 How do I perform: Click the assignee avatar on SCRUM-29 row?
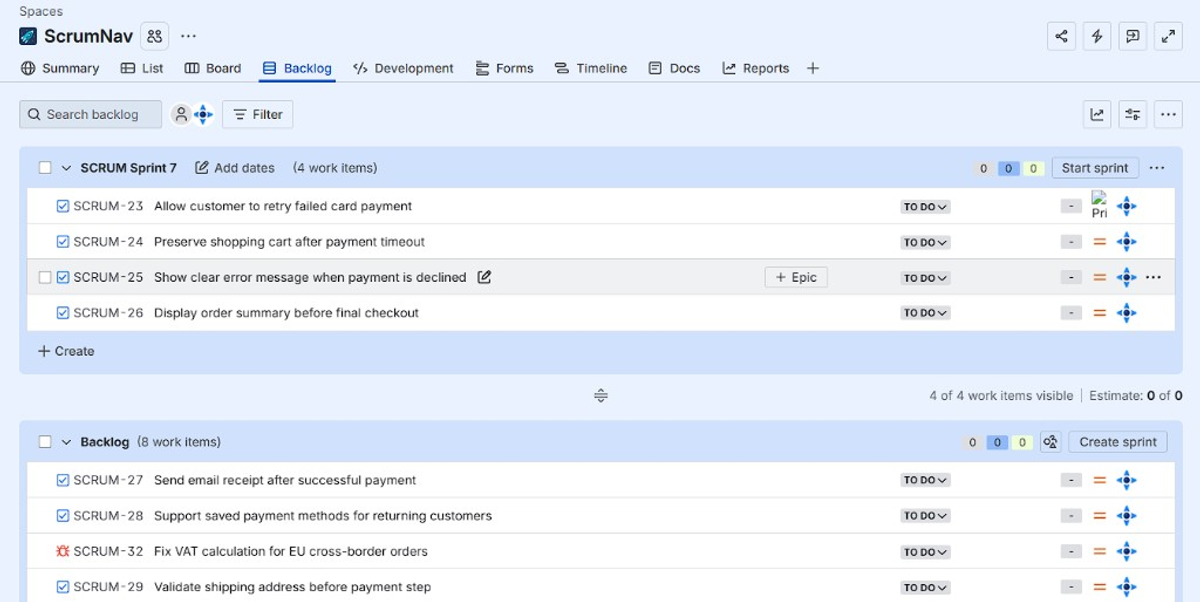(x=1127, y=587)
